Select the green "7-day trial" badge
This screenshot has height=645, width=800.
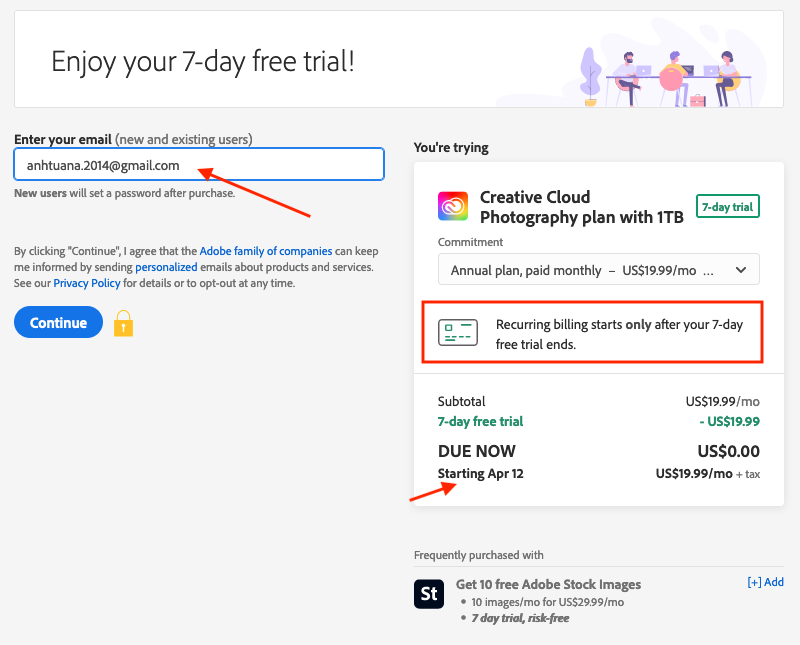pyautogui.click(x=727, y=206)
